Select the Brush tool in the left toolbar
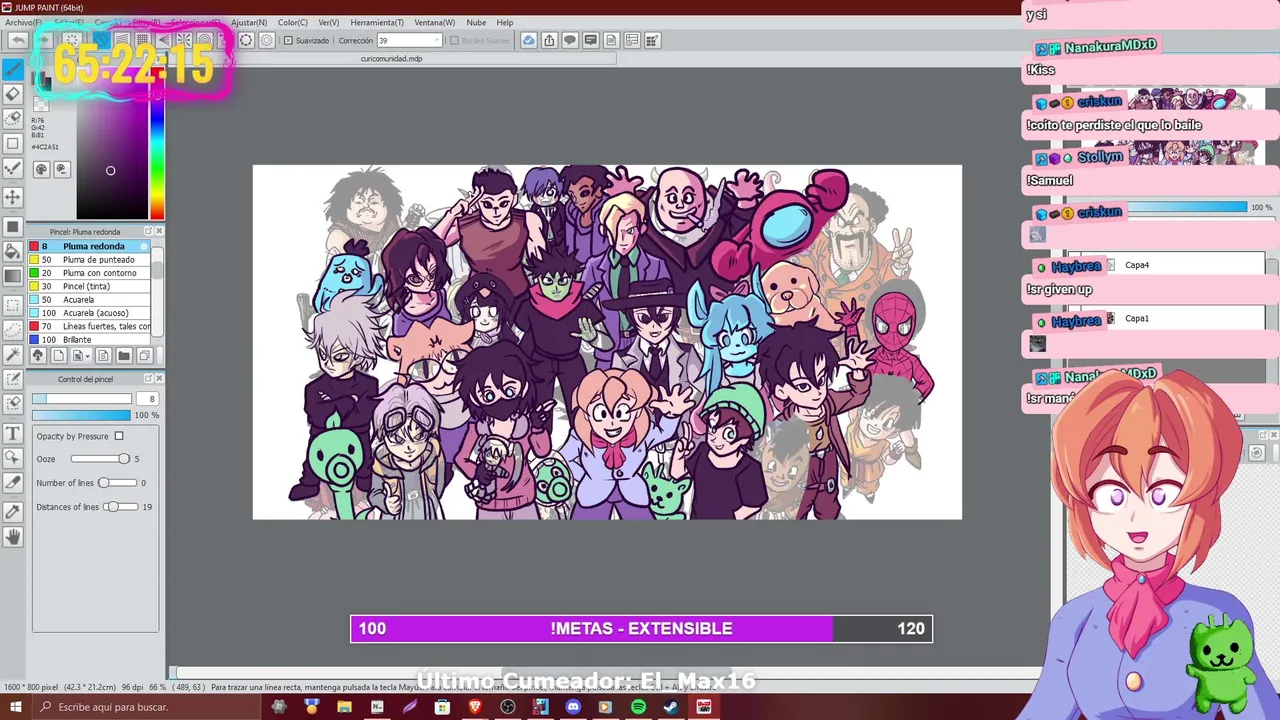The width and height of the screenshot is (1280, 720). (13, 68)
